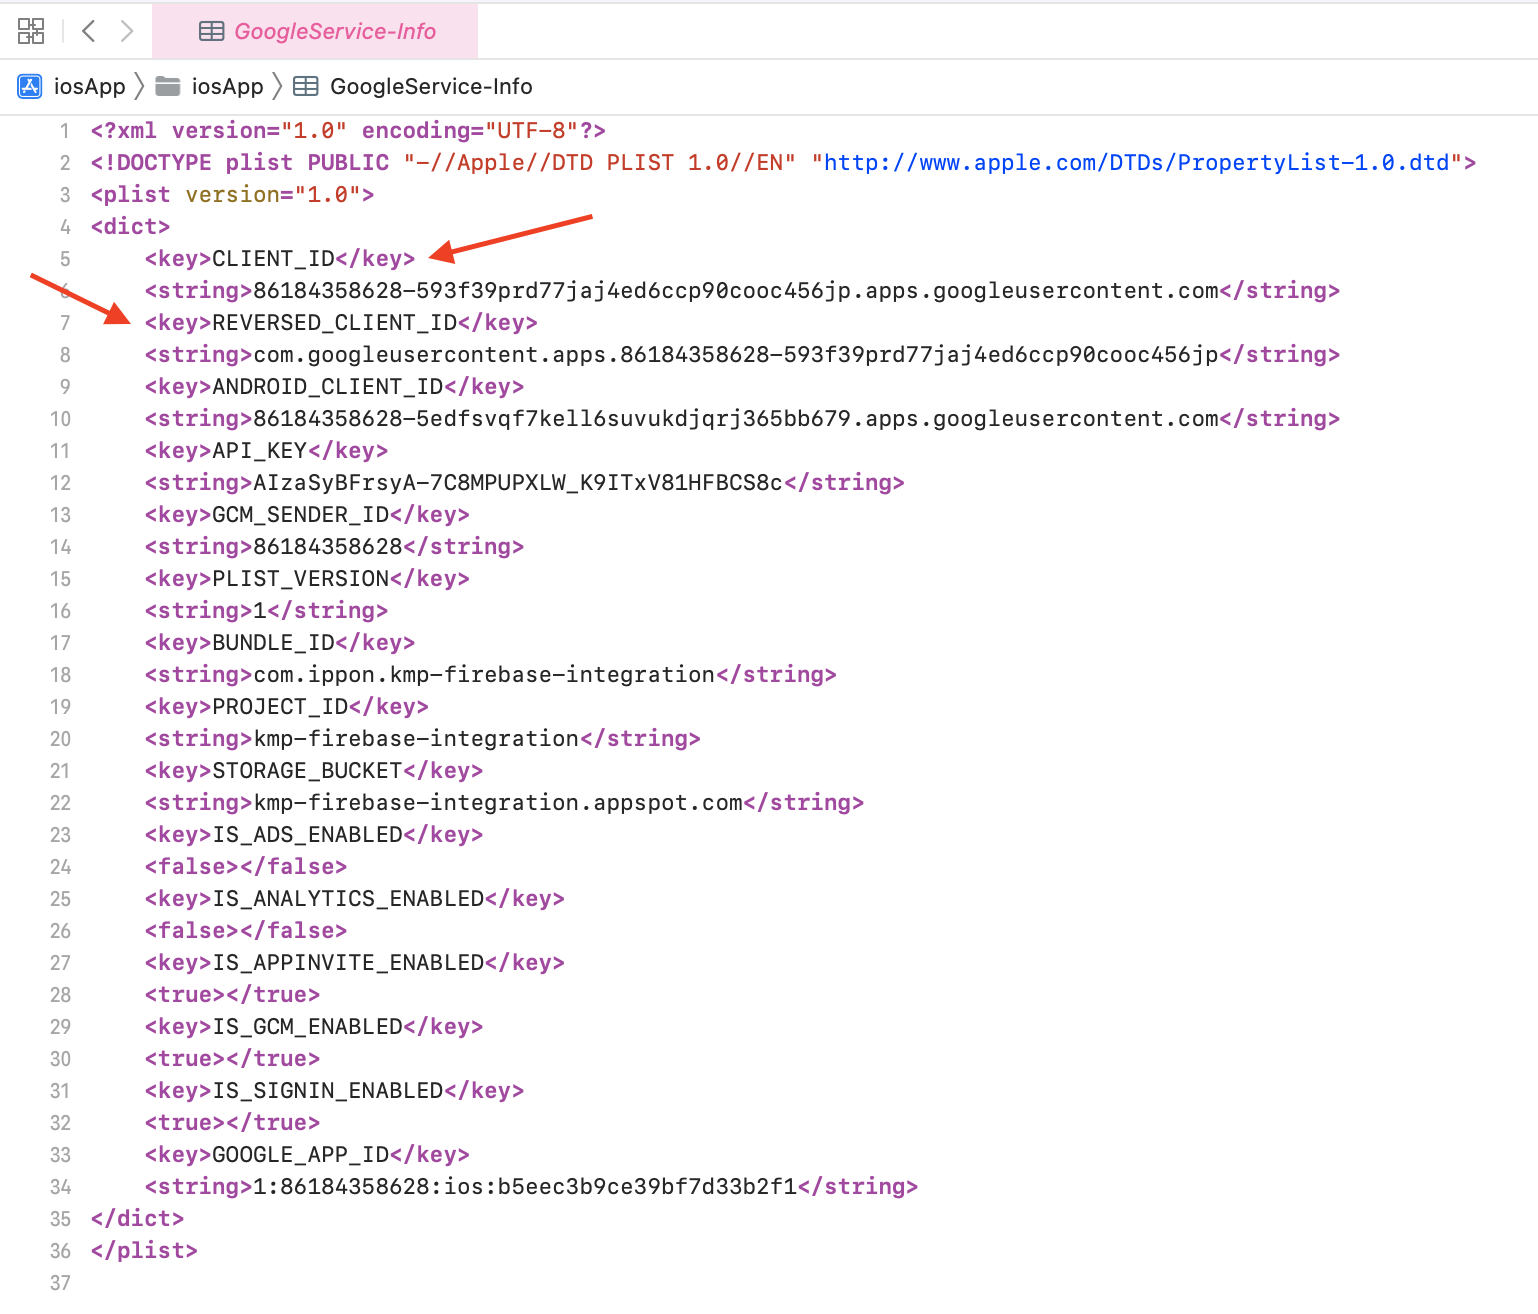1538x1314 pixels.
Task: Click the opening dict tag on line 4
Action: point(130,226)
